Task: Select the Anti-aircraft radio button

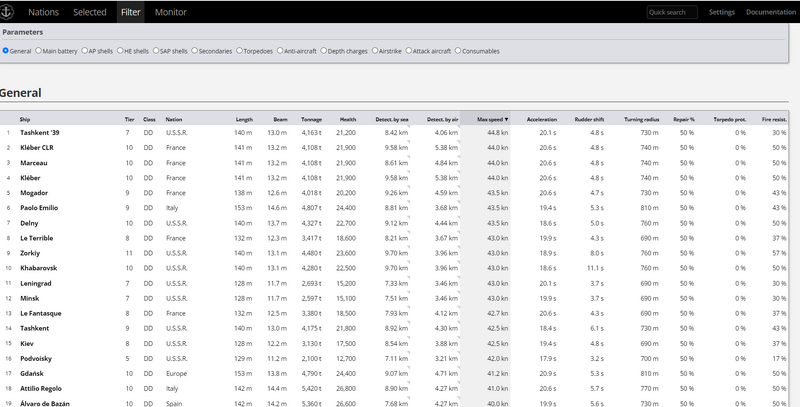Action: [x=280, y=50]
